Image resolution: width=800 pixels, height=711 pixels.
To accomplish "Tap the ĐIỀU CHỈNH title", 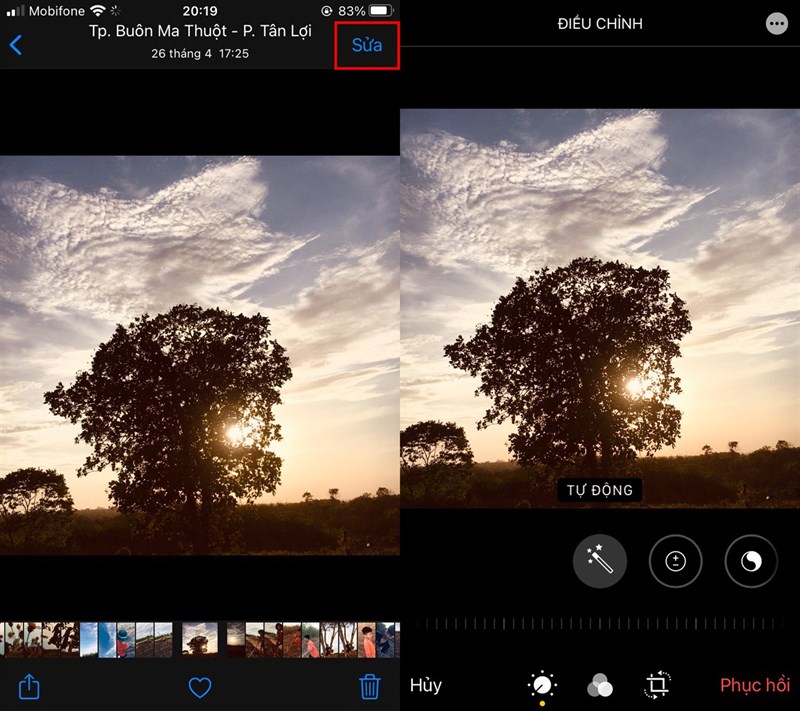I will point(600,23).
